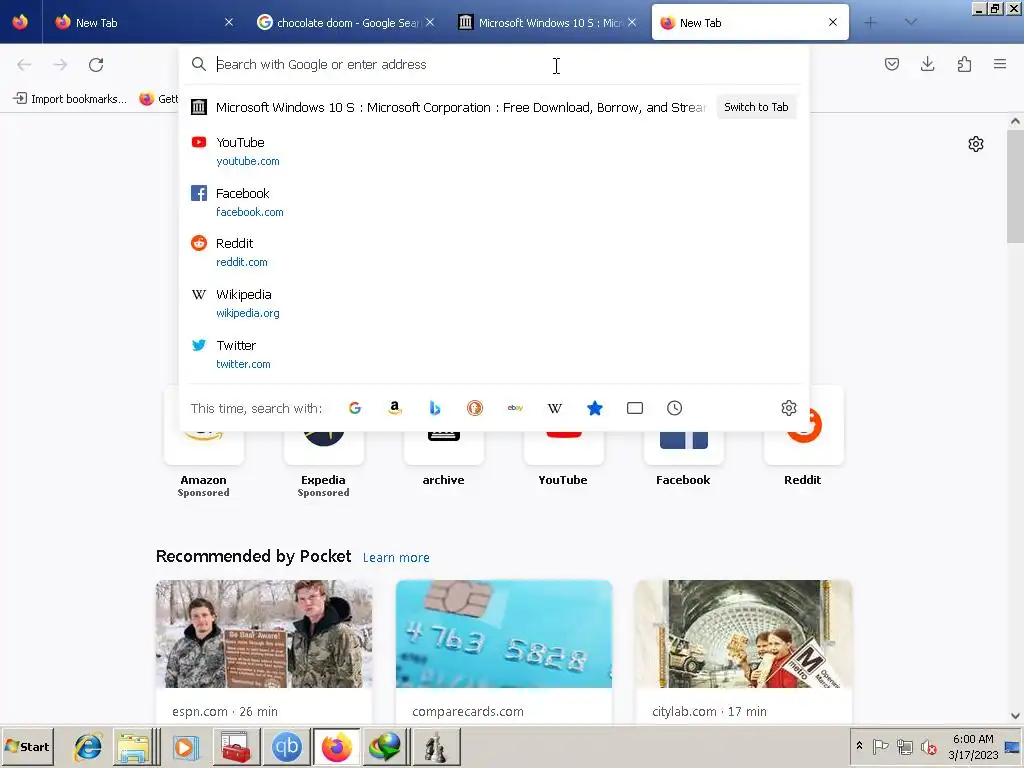Open new tab page personalize gear

pyautogui.click(x=976, y=144)
